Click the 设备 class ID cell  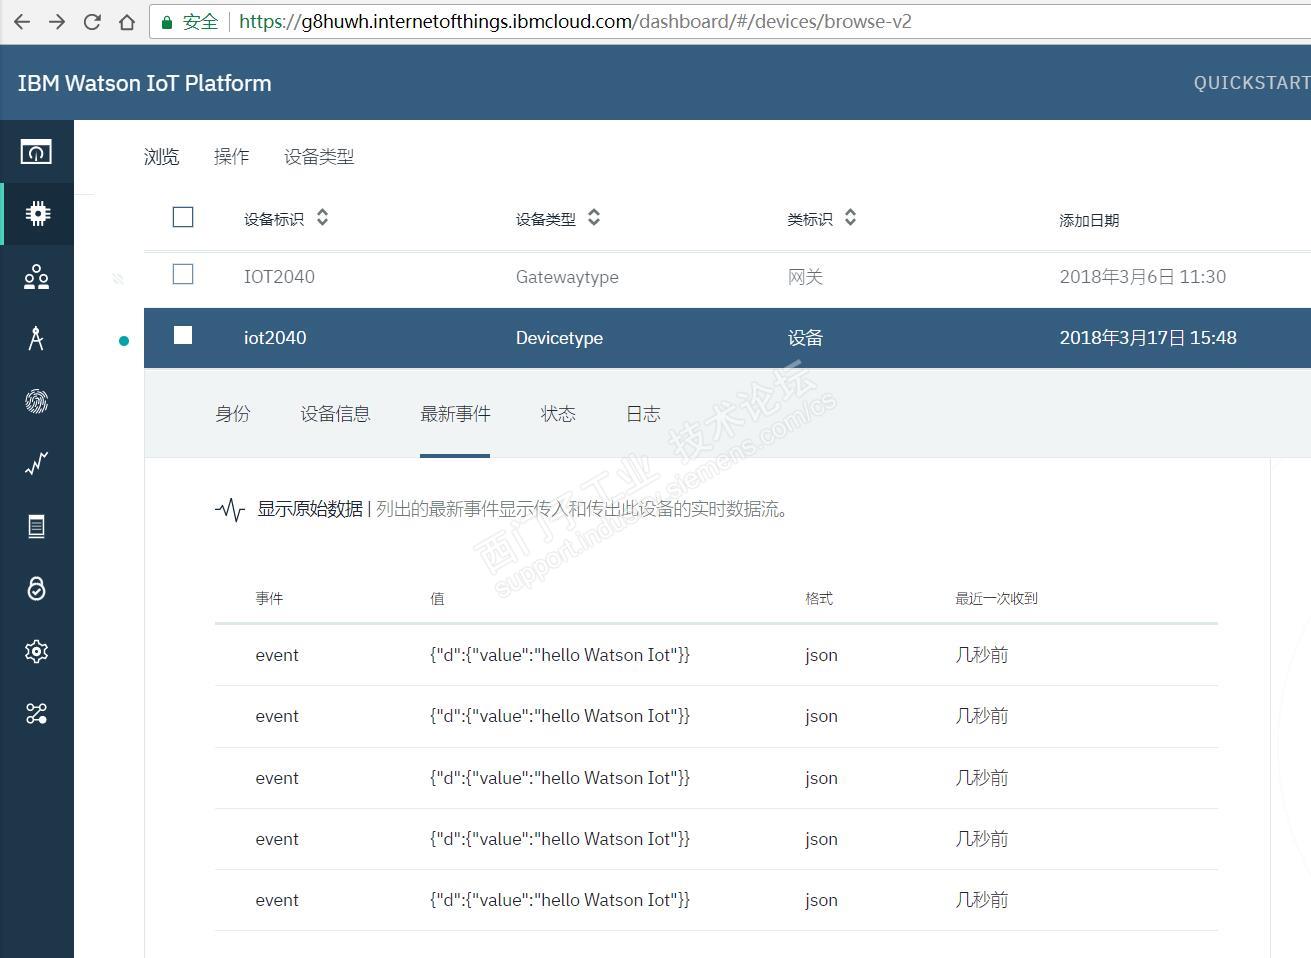805,338
